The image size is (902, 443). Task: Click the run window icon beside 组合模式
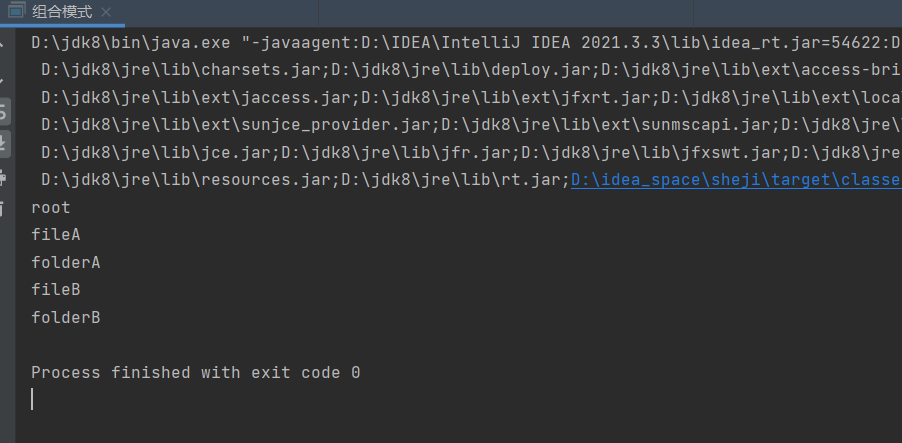click(16, 12)
